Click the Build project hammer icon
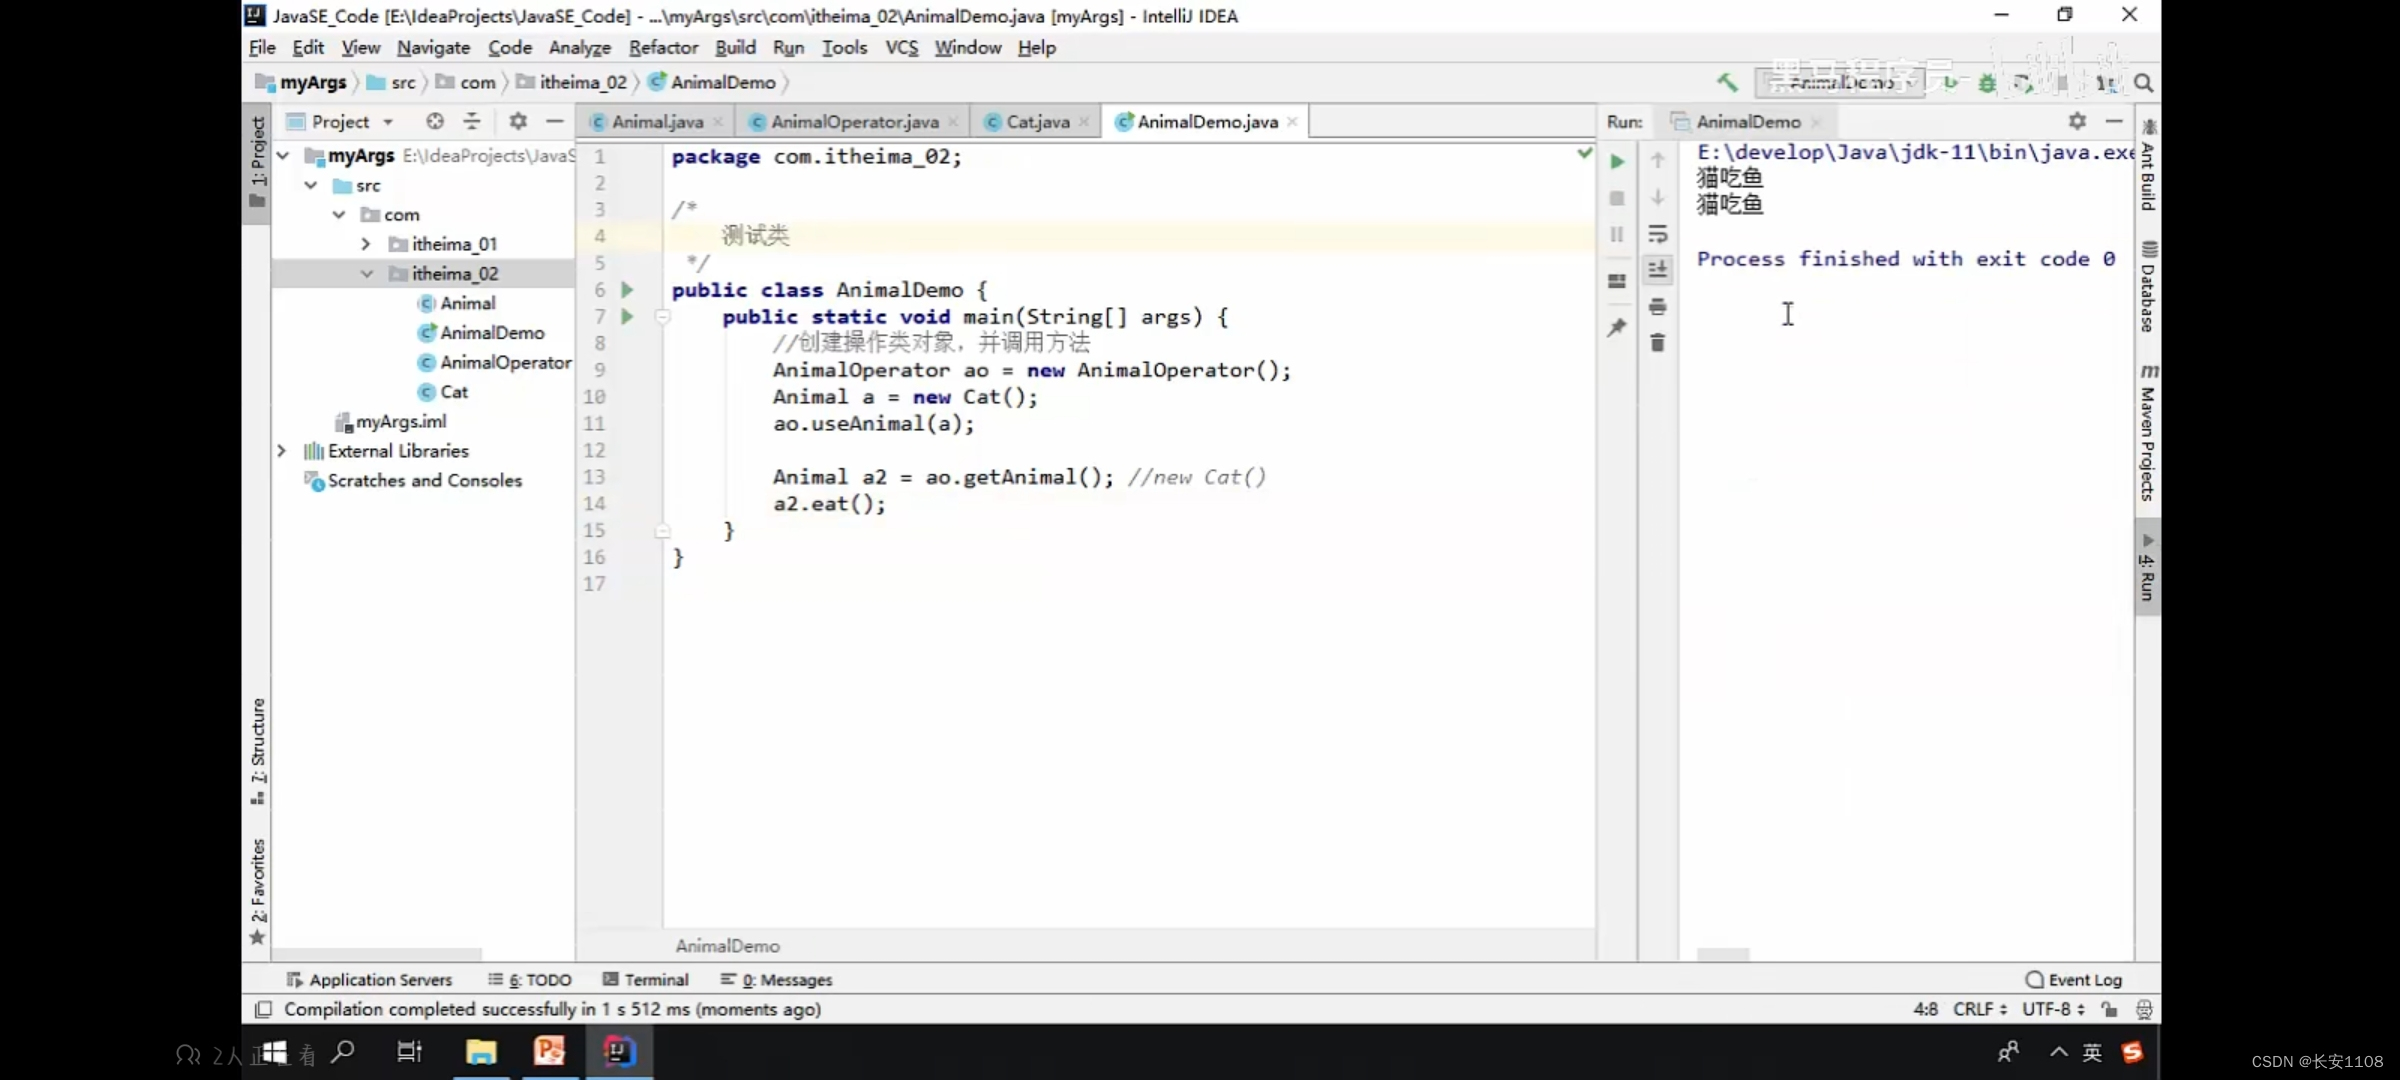The width and height of the screenshot is (2400, 1080). click(x=1727, y=83)
